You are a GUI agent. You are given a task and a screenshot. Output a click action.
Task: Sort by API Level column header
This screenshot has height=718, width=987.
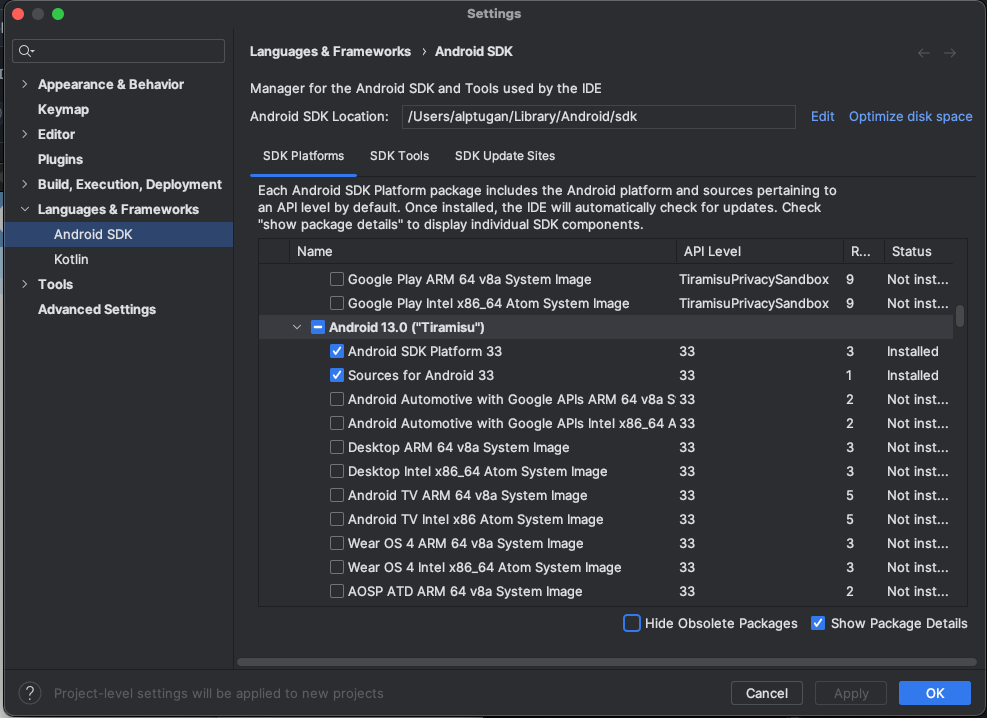(760, 251)
